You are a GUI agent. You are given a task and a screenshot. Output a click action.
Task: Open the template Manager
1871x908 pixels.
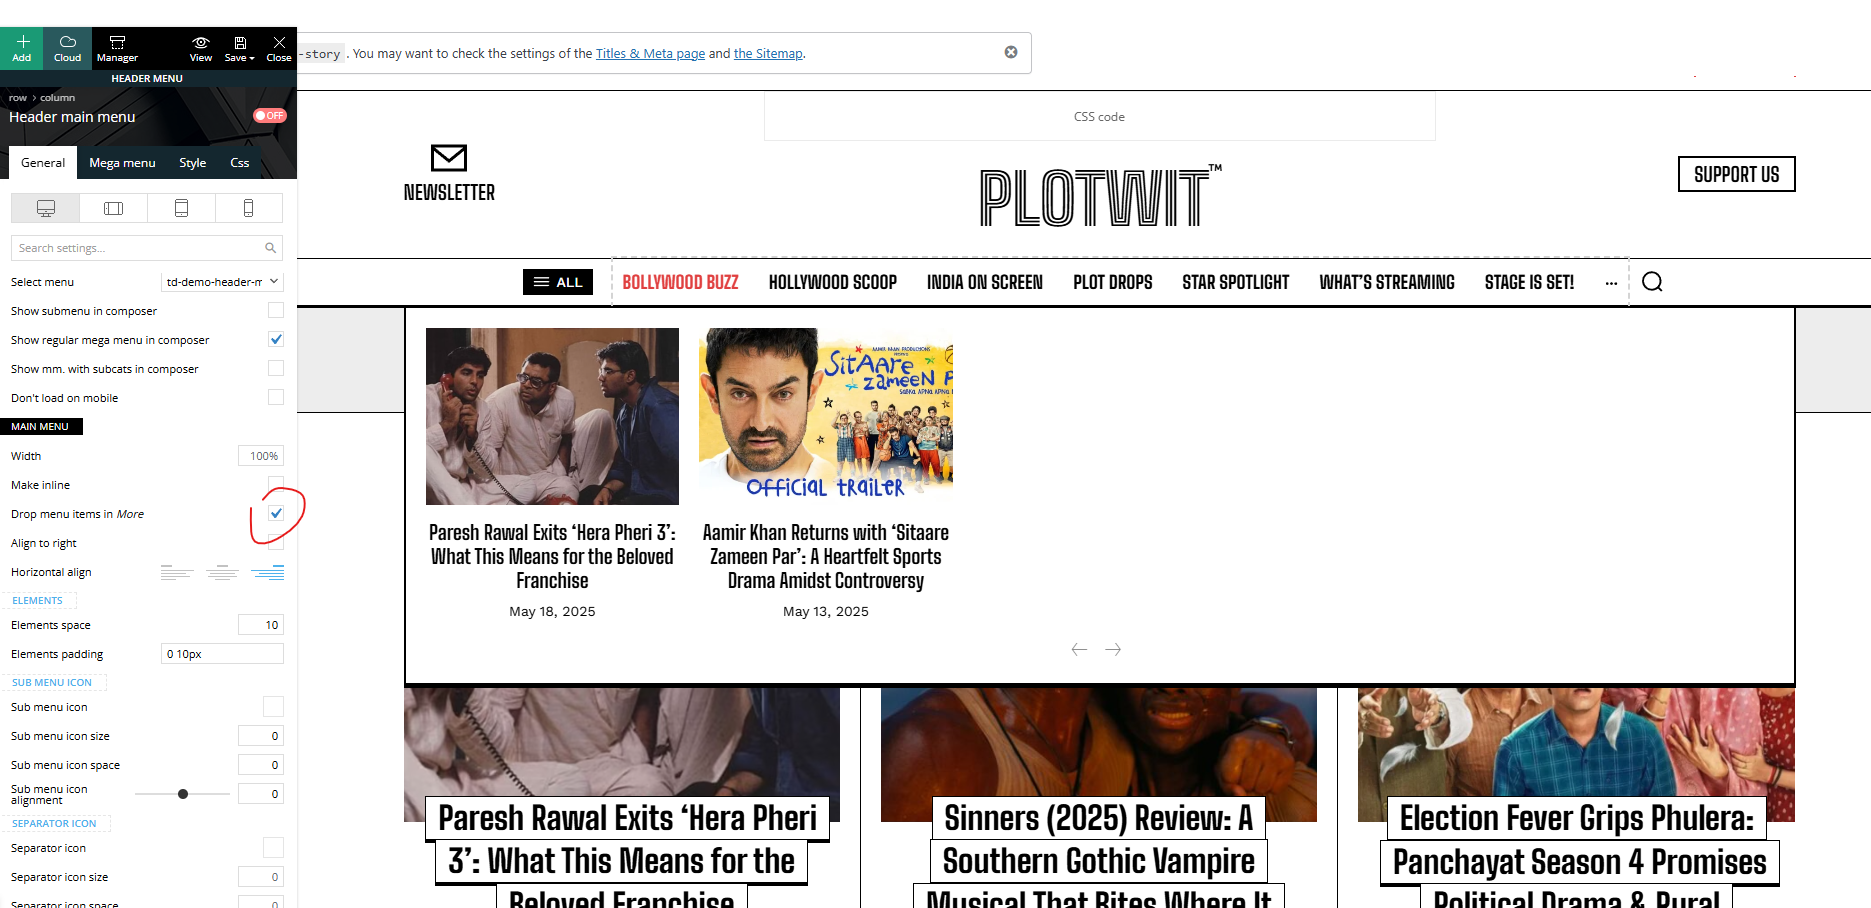(117, 48)
